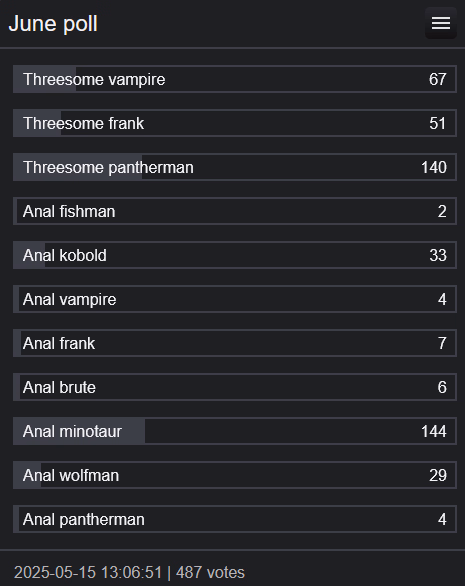
Task: Select the Anal pantherman option
Action: pyautogui.click(x=235, y=519)
